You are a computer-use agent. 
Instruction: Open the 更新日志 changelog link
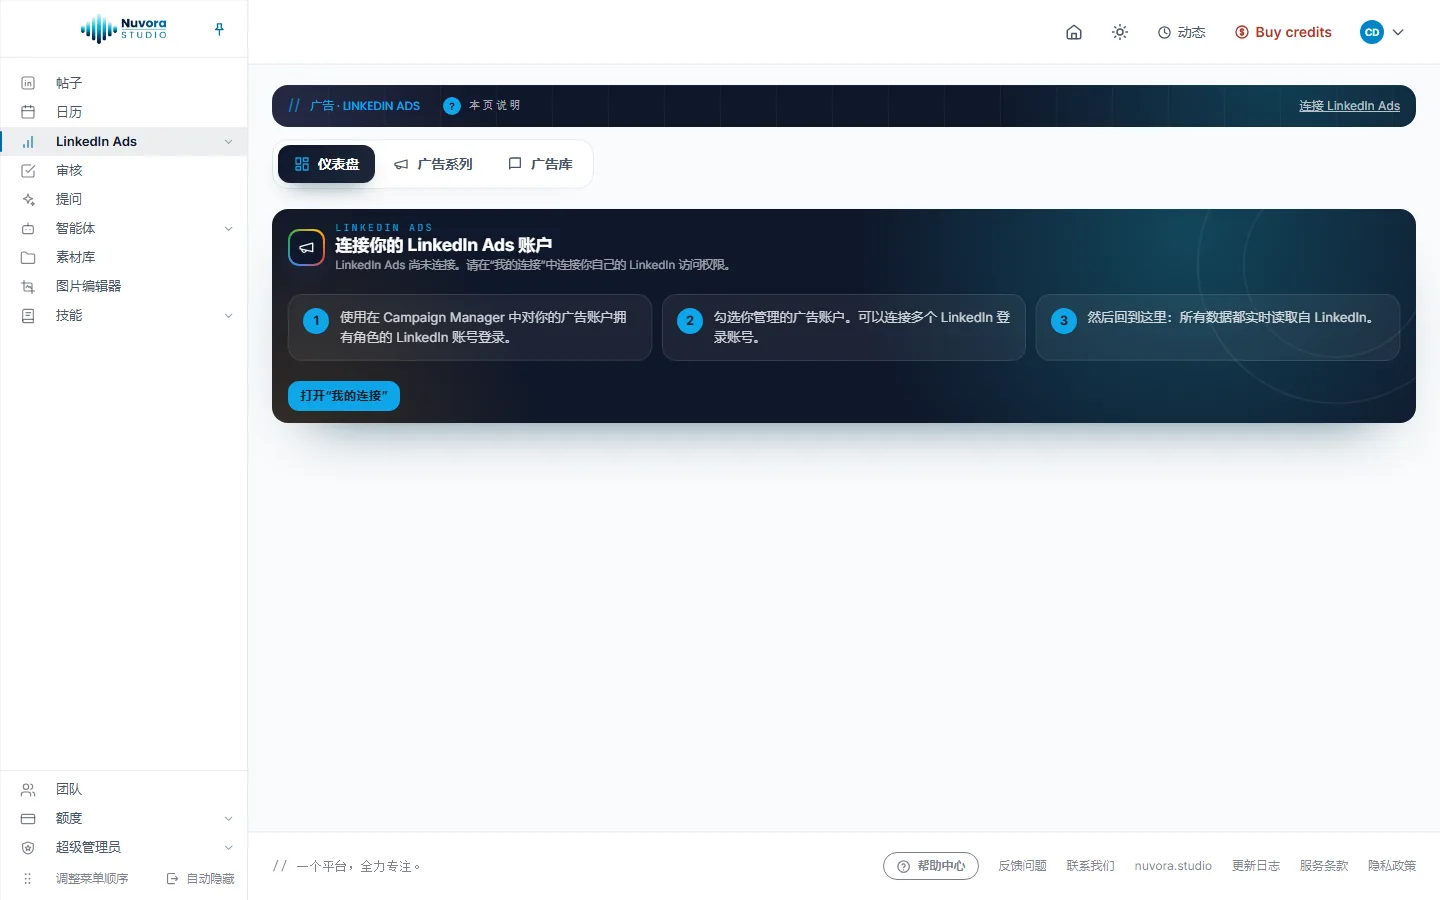pos(1256,866)
